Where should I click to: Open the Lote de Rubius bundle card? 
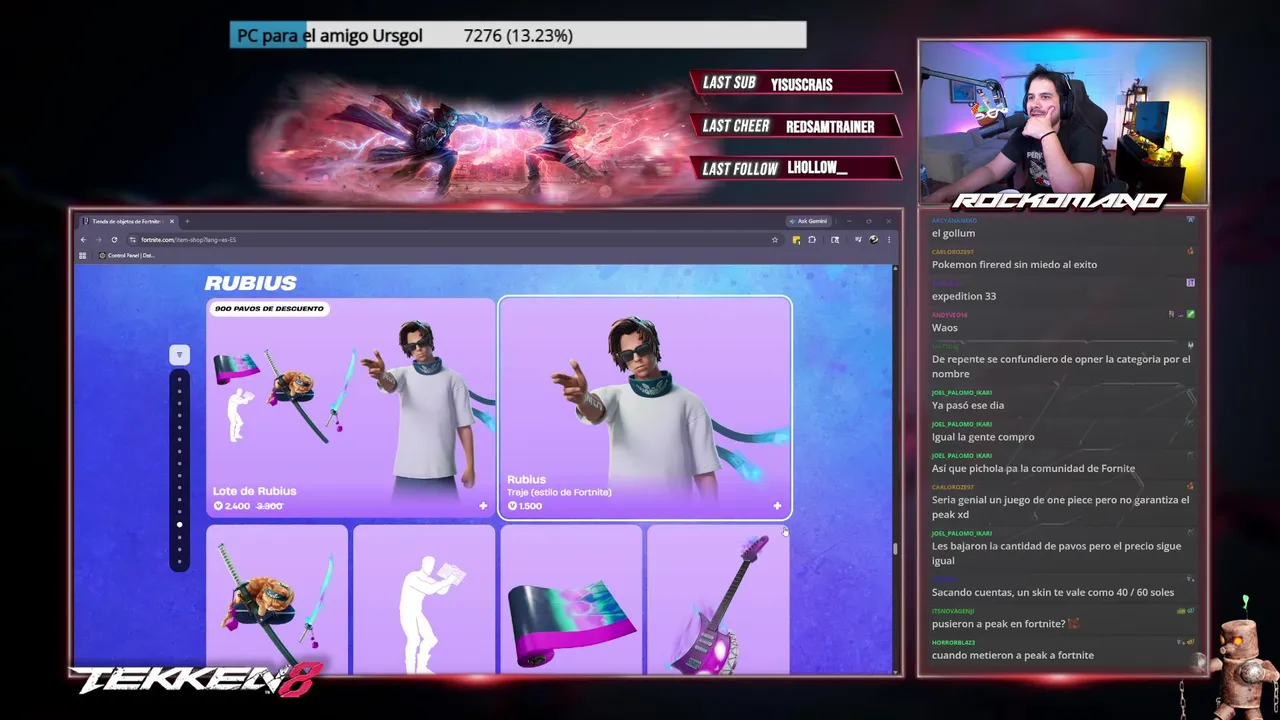351,408
